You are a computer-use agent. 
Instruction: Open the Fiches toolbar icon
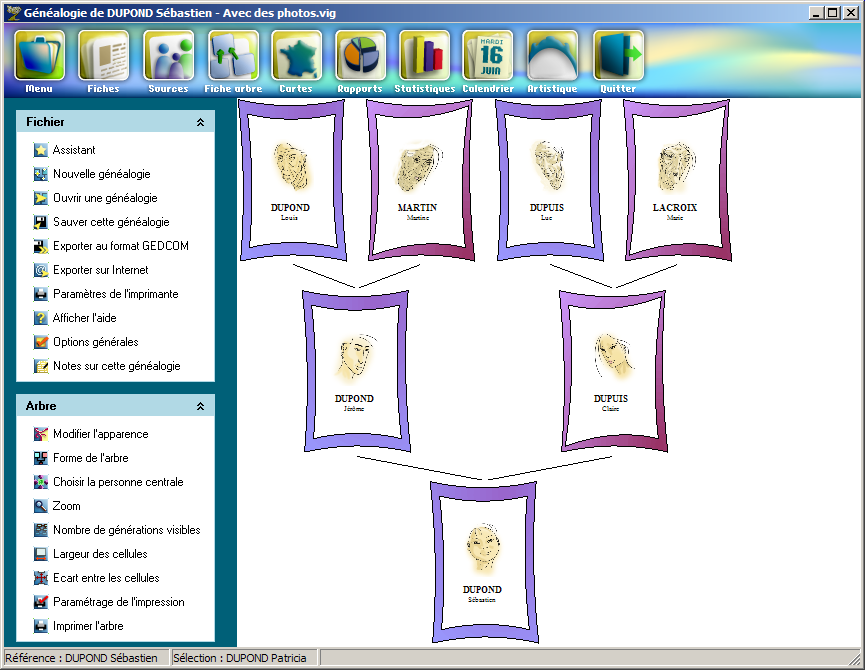[104, 55]
